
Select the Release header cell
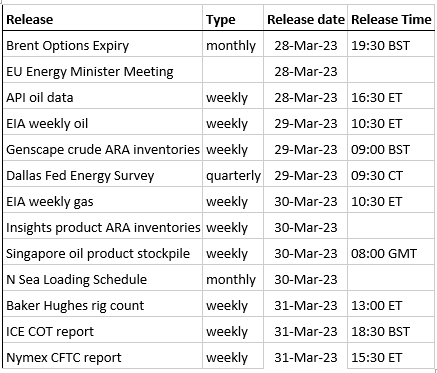pyautogui.click(x=103, y=19)
